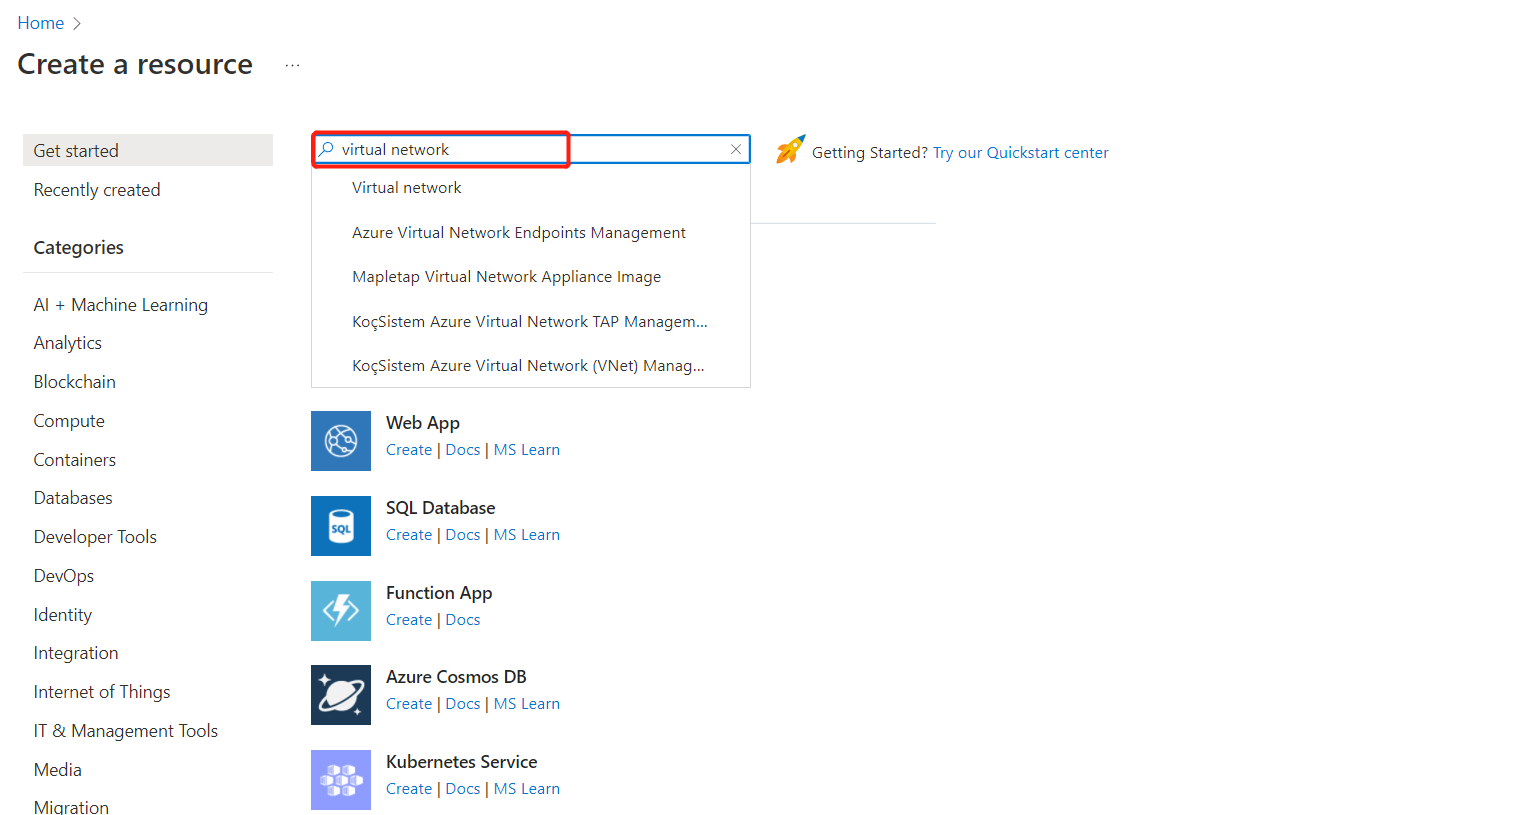Click the Function App title
This screenshot has height=815, width=1524.
coord(439,593)
